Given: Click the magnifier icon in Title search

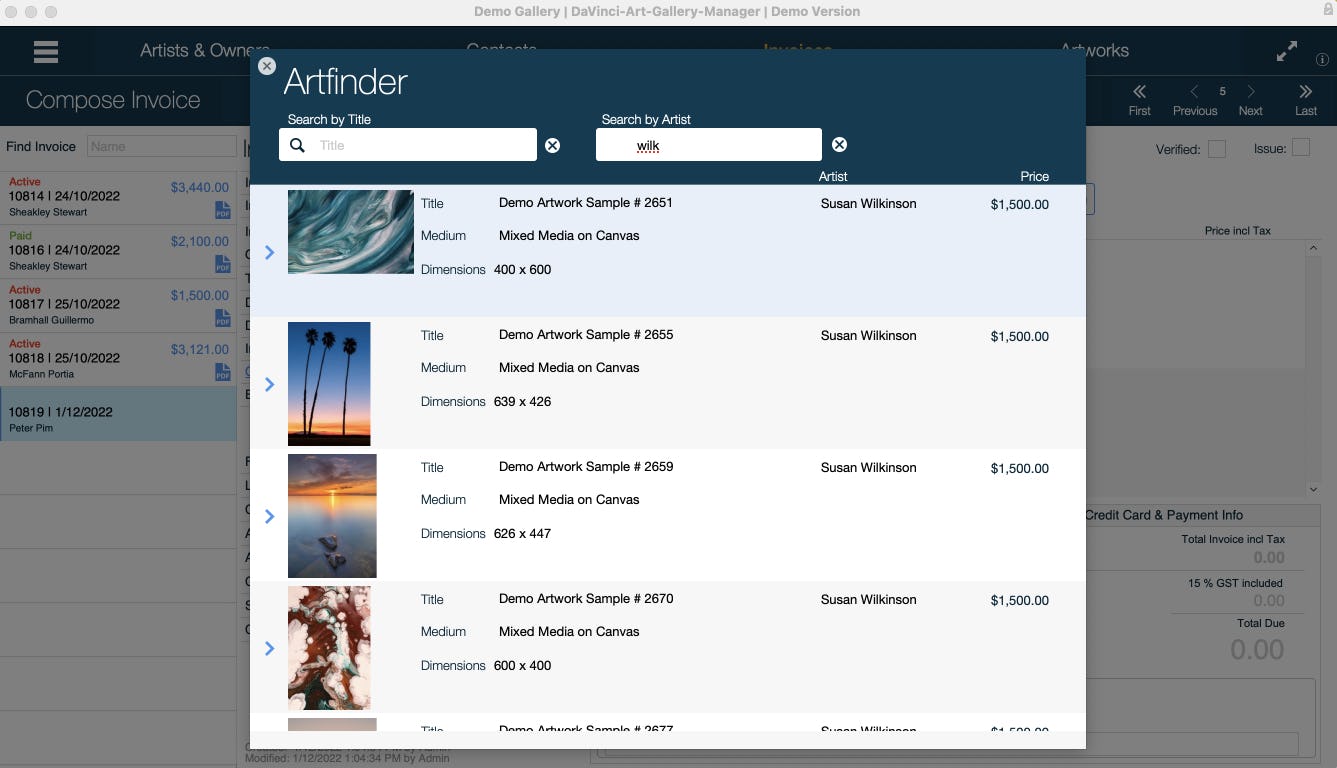Looking at the screenshot, I should pos(297,145).
